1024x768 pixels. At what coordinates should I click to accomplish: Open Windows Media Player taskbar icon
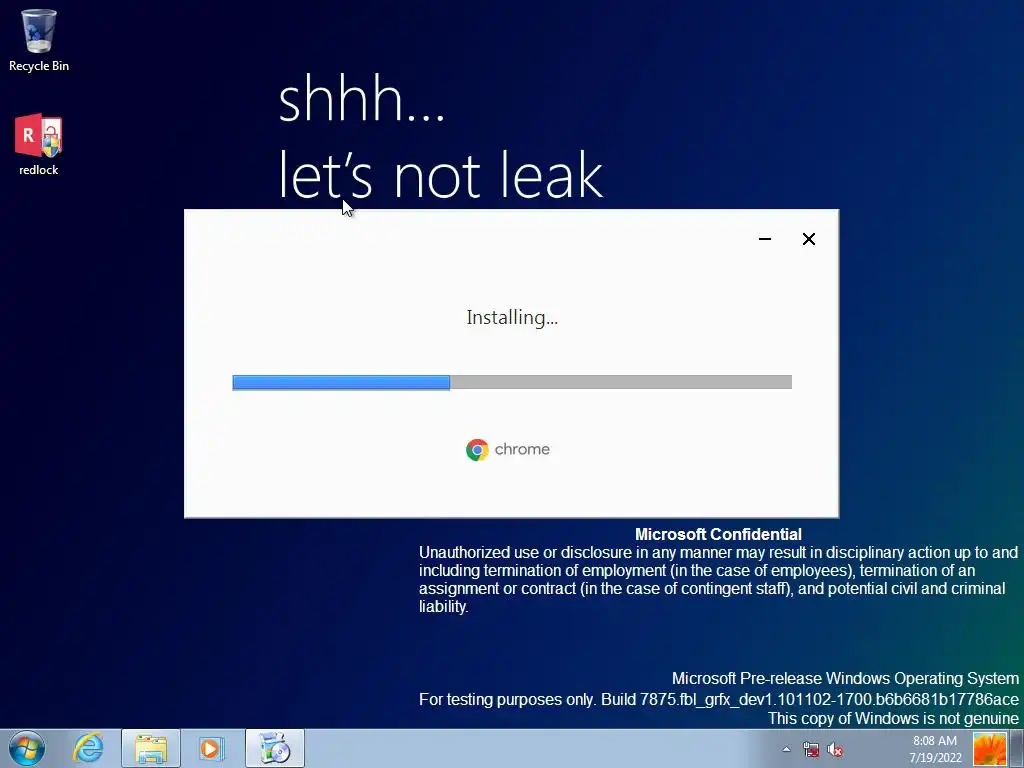212,748
